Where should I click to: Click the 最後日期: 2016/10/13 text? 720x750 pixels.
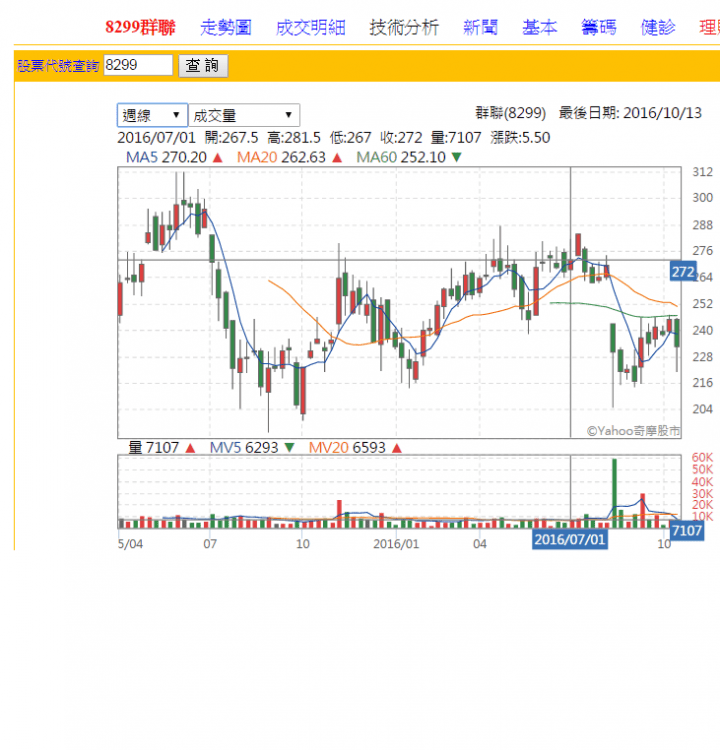pyautogui.click(x=630, y=113)
